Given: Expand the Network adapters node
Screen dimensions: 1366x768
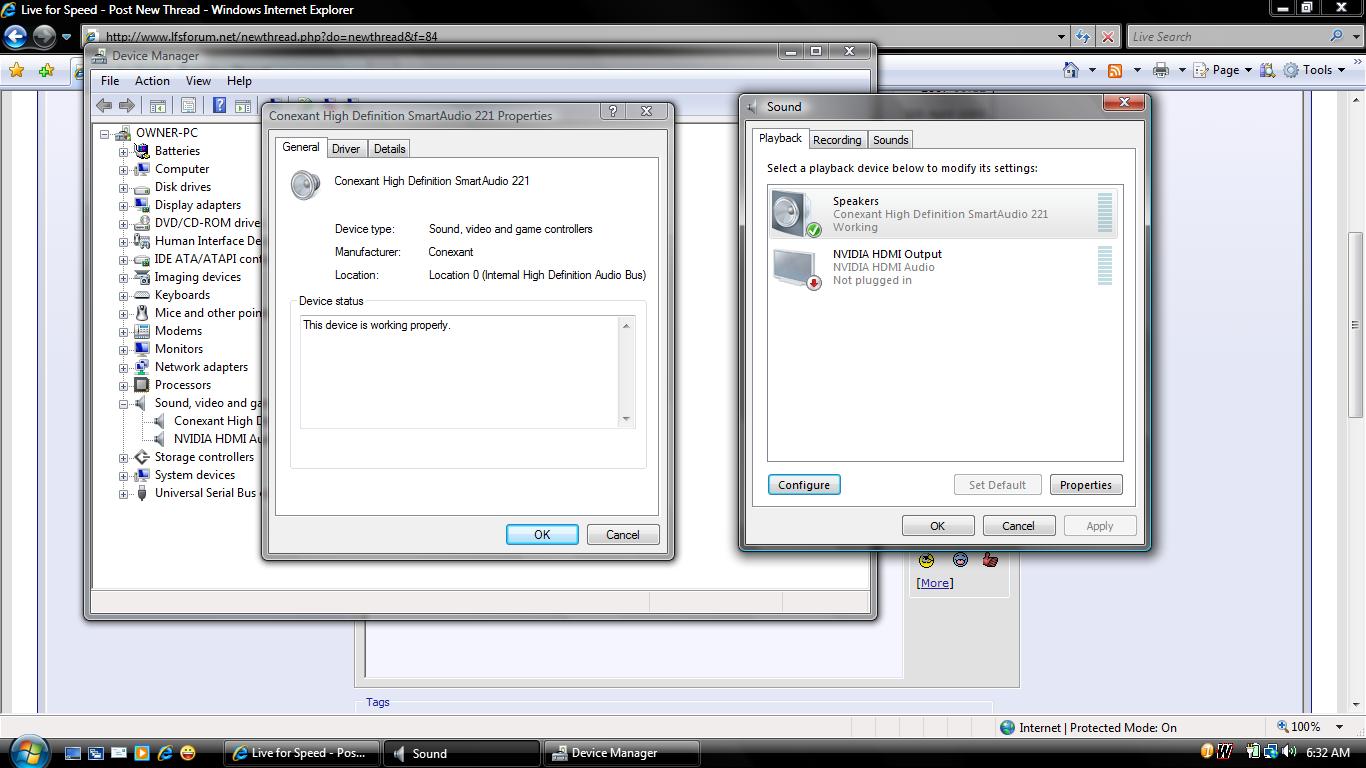Looking at the screenshot, I should tap(123, 367).
